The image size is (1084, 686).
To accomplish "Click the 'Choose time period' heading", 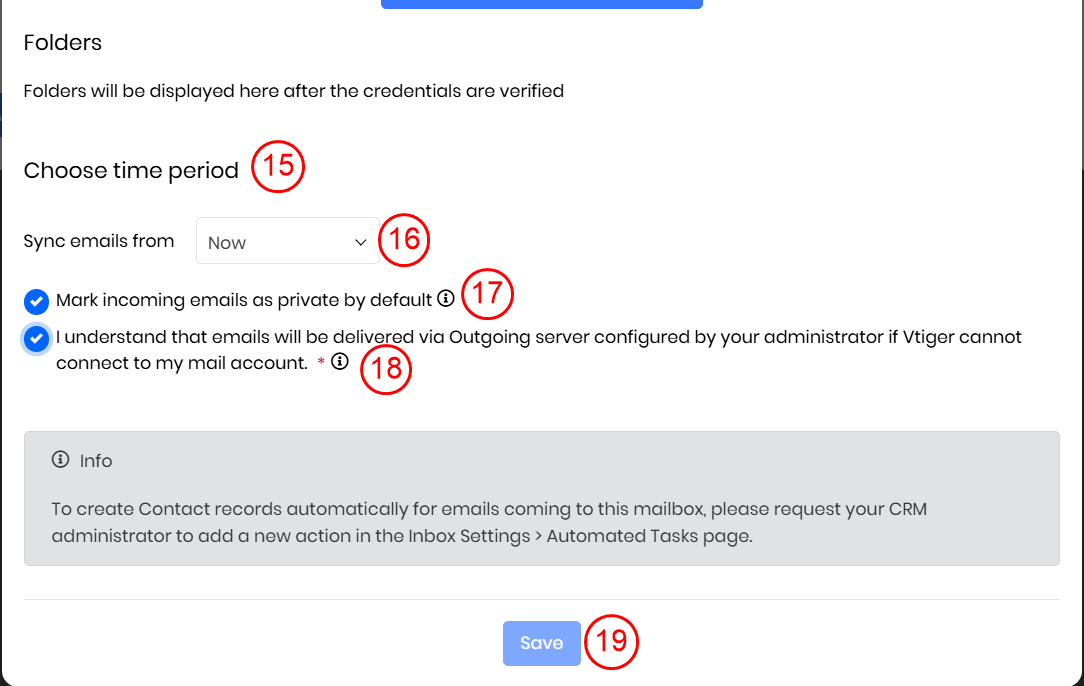I will [x=131, y=171].
